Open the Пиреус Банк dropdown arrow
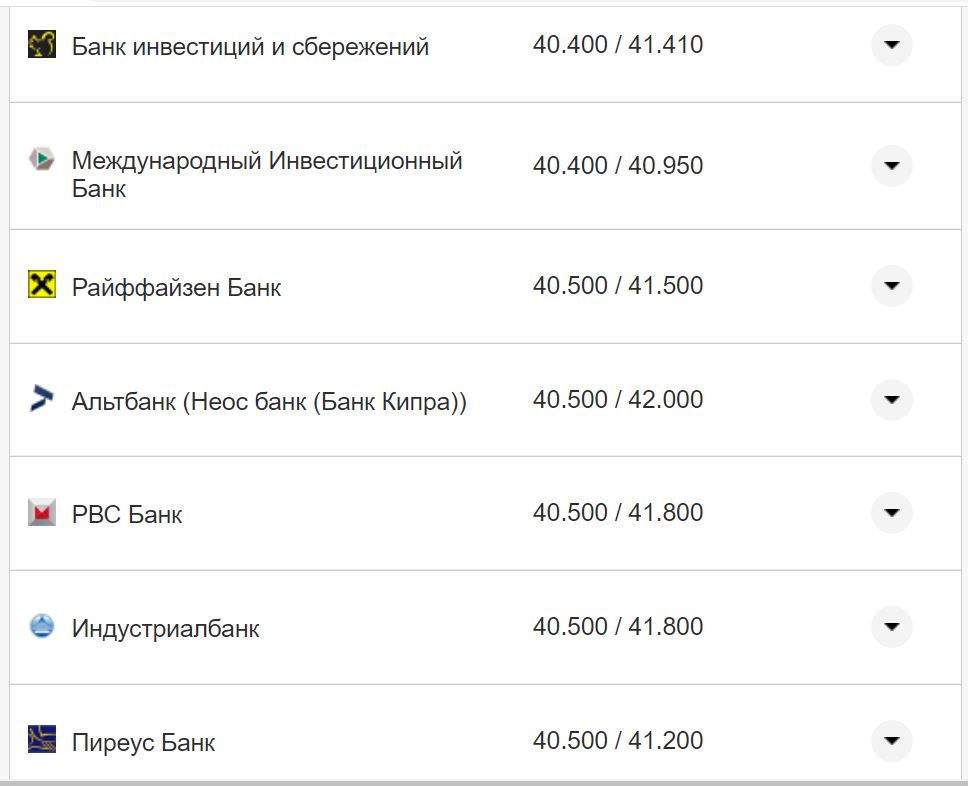The height and width of the screenshot is (786, 968). pos(890,741)
